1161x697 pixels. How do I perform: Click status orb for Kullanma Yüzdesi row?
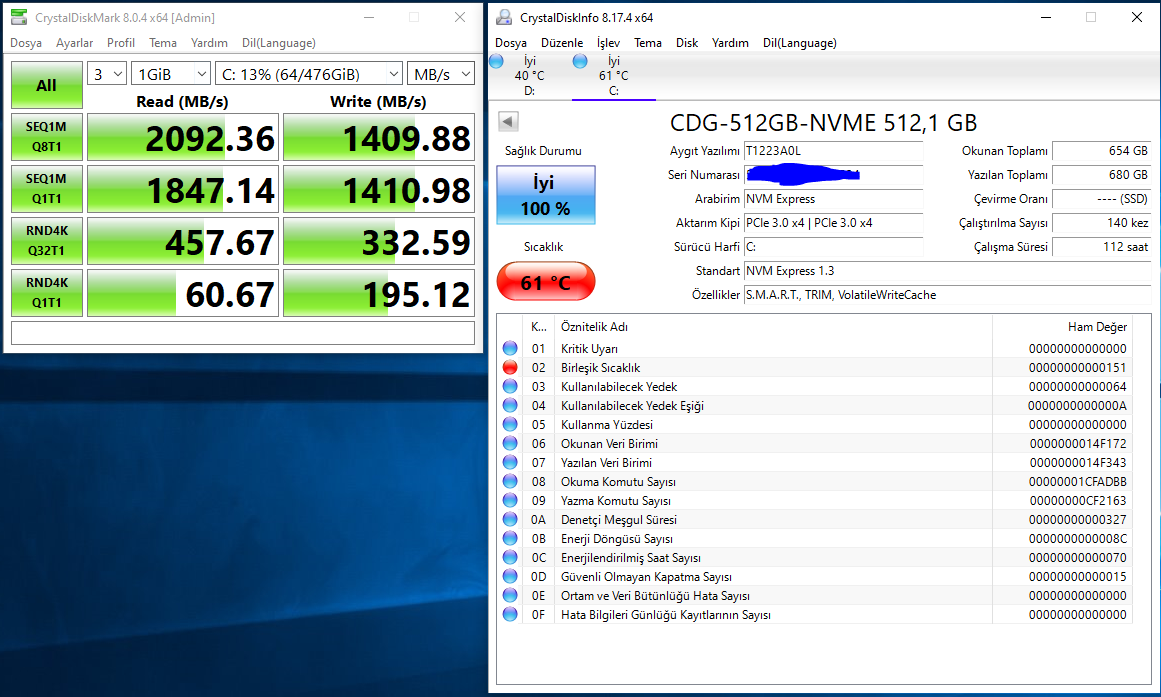tap(509, 424)
